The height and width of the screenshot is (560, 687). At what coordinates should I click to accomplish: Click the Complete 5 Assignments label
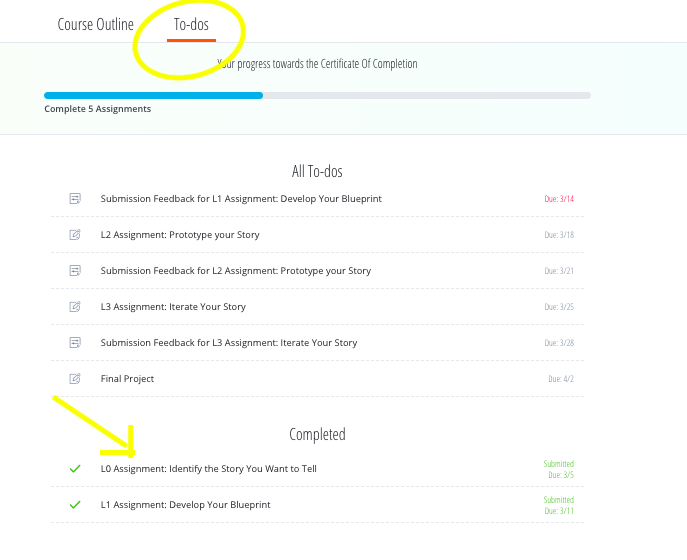coord(98,109)
